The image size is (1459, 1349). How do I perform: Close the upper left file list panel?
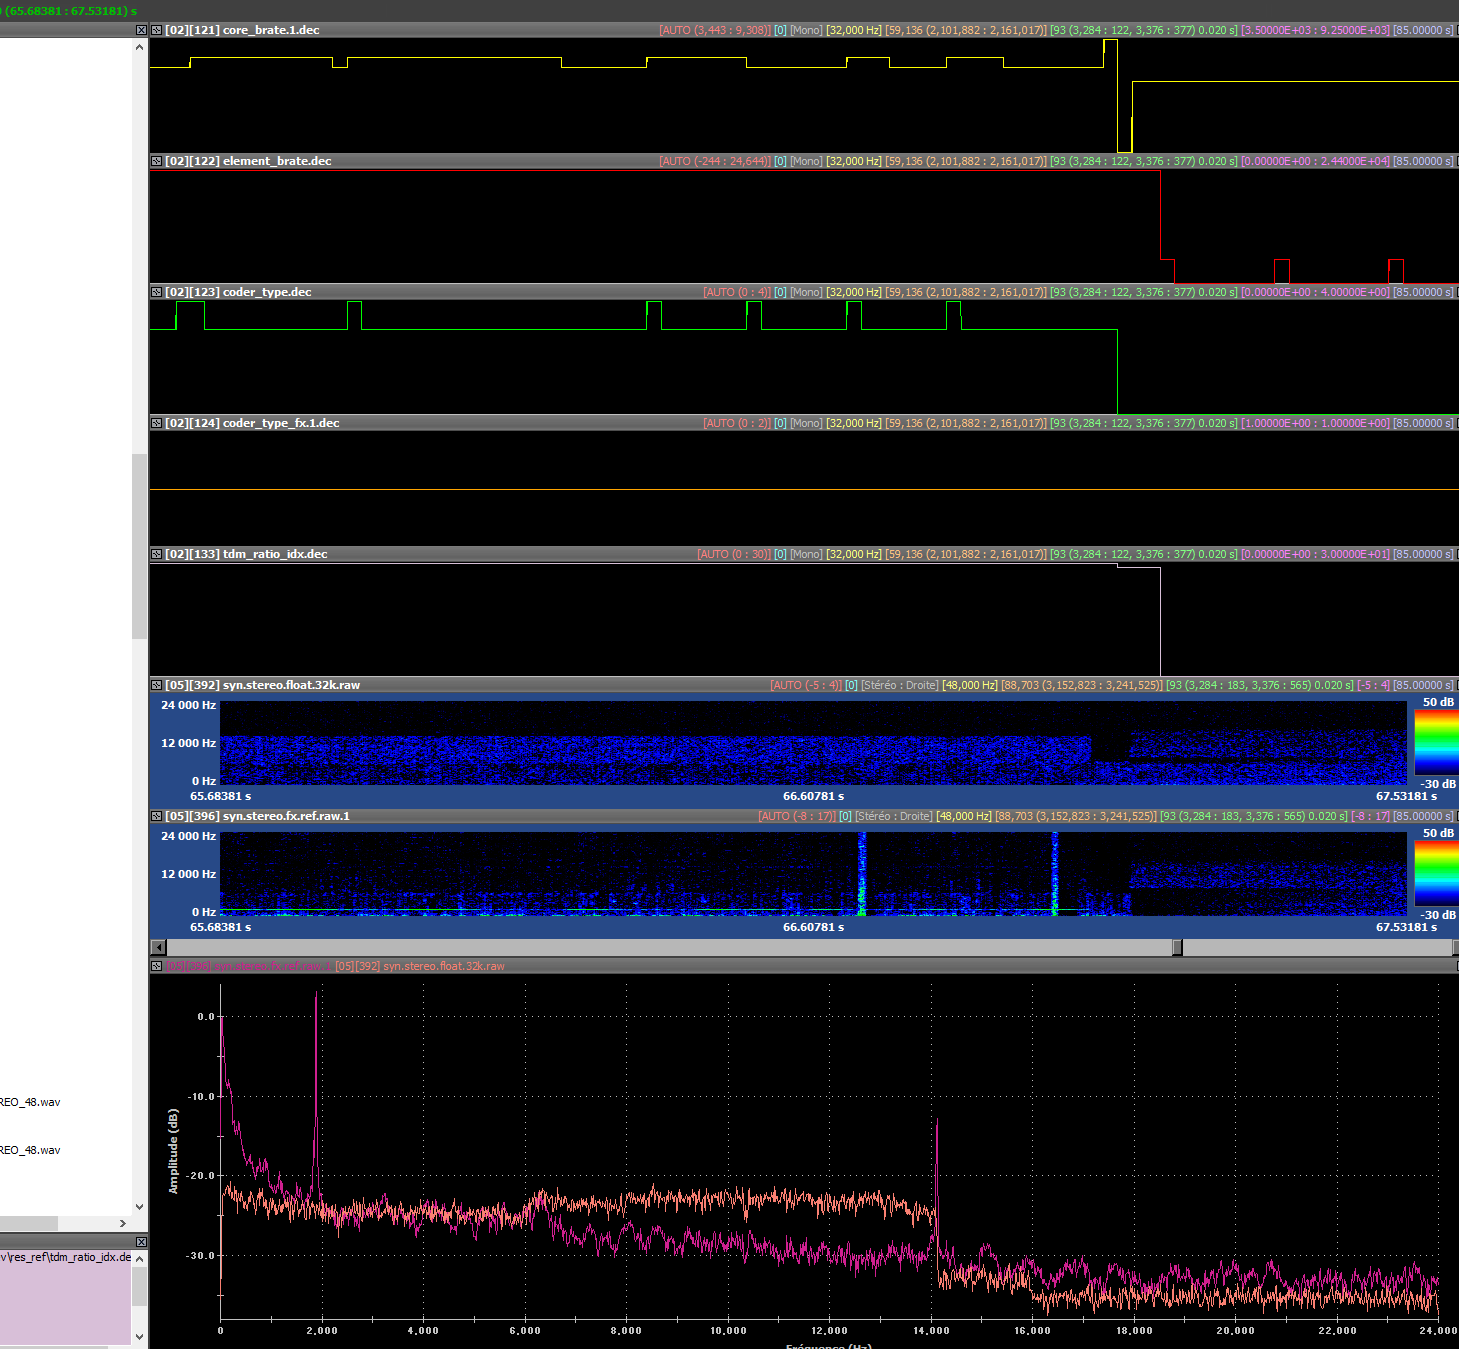click(x=141, y=30)
